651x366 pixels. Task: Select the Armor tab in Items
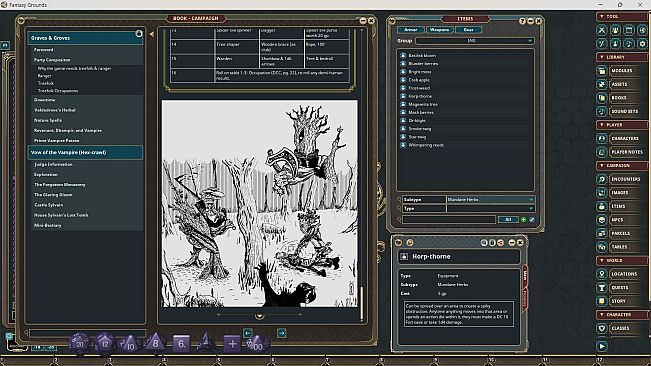pos(411,30)
